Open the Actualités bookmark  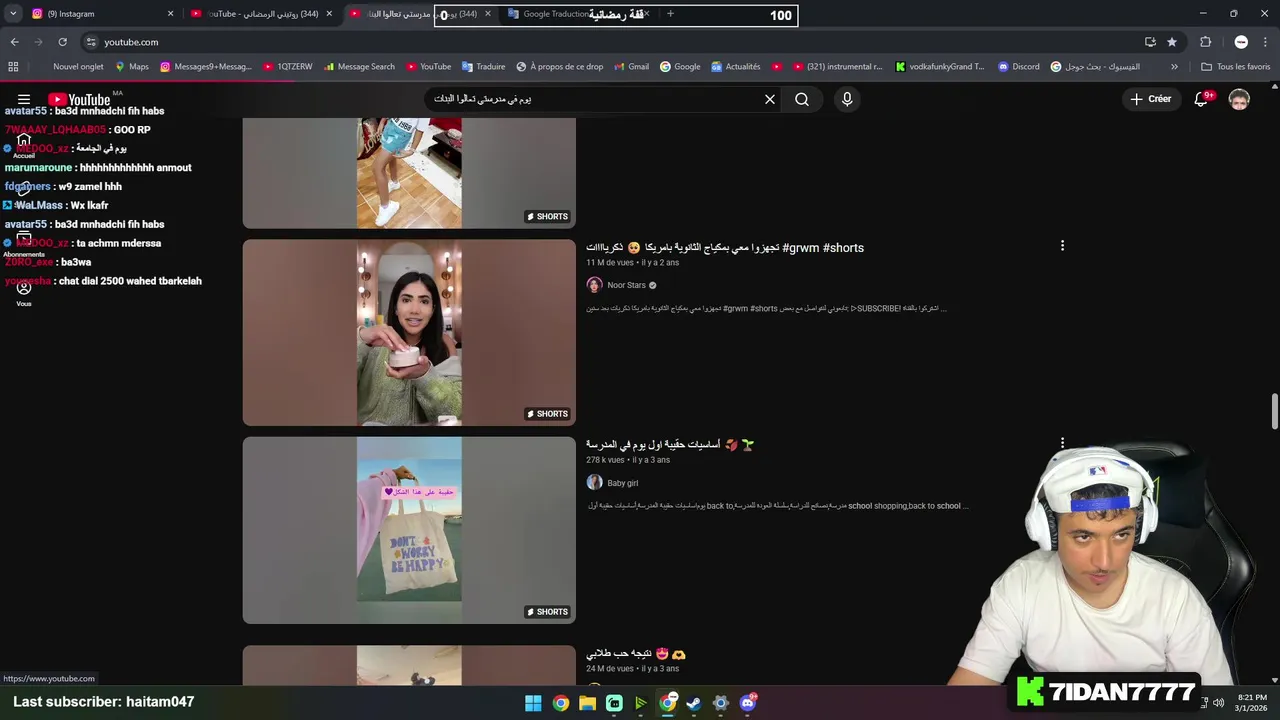(x=735, y=67)
